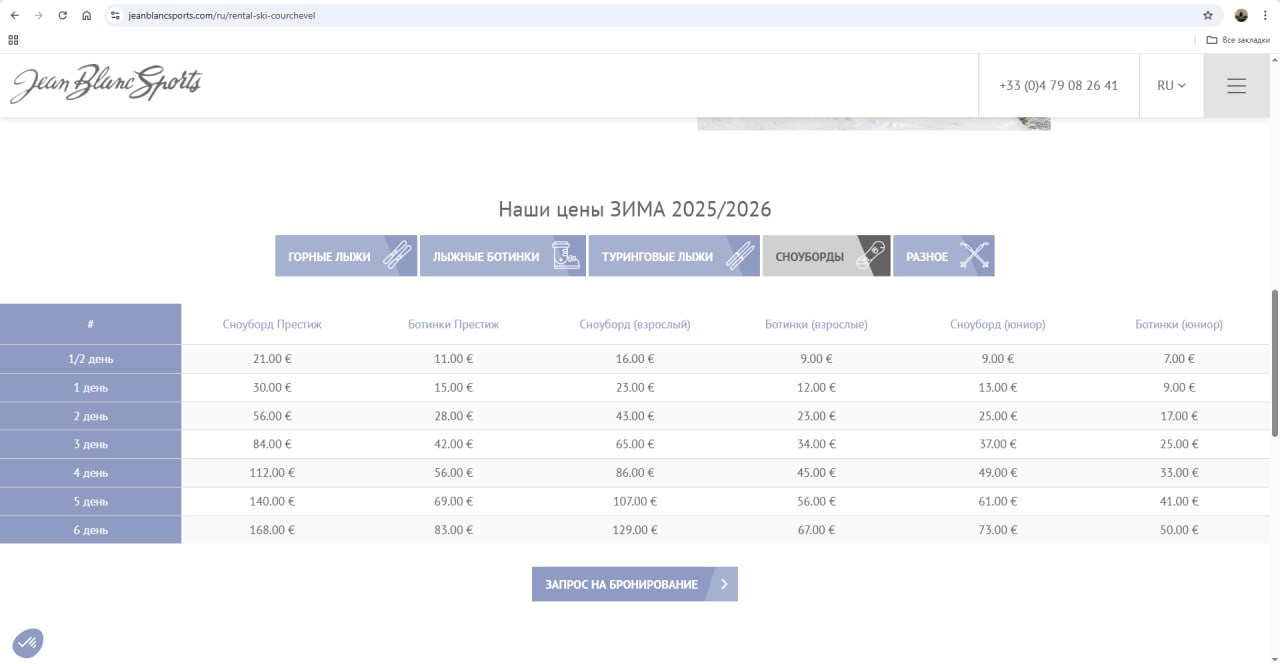Call the phone number +33 (0)4 79 08 26 41
The width and height of the screenshot is (1280, 664).
[x=1058, y=86]
